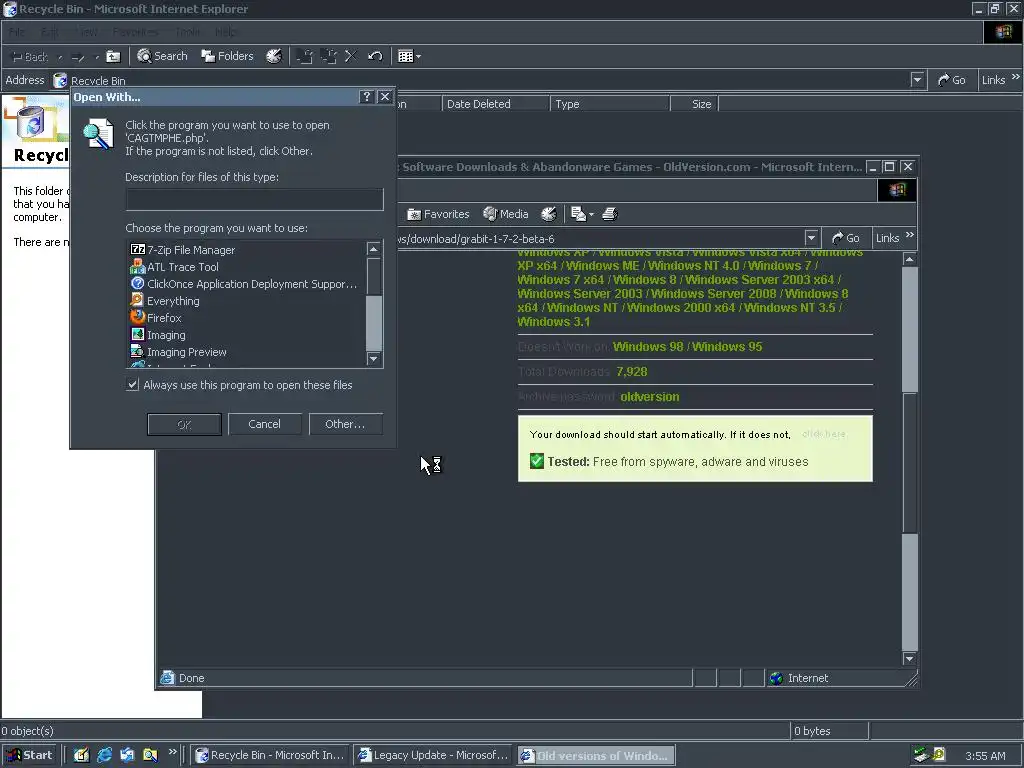Click the help question mark in Open With dialog
Image resolution: width=1024 pixels, height=768 pixels.
(x=366, y=97)
